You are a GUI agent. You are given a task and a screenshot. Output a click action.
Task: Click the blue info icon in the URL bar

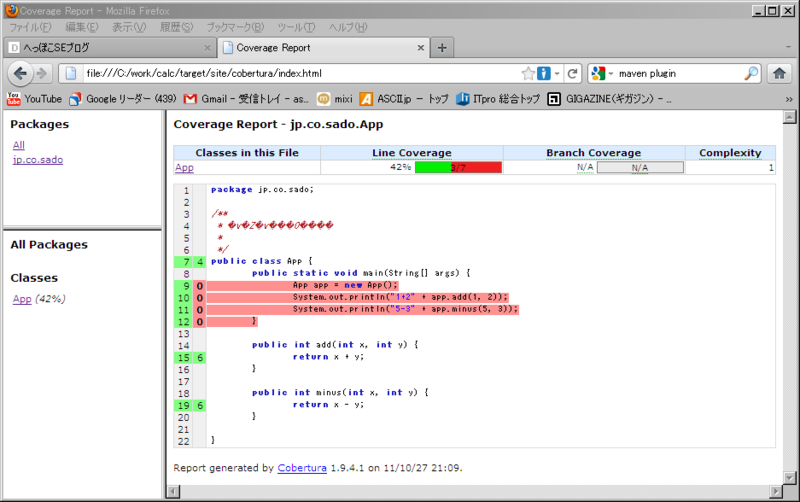tap(544, 73)
